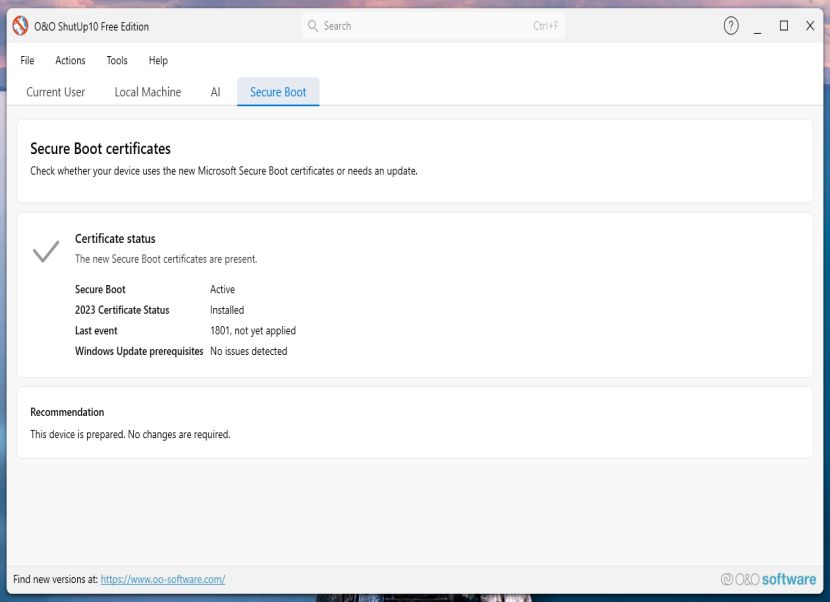This screenshot has width=830, height=602.
Task: Open the Actions menu
Action: 70,60
